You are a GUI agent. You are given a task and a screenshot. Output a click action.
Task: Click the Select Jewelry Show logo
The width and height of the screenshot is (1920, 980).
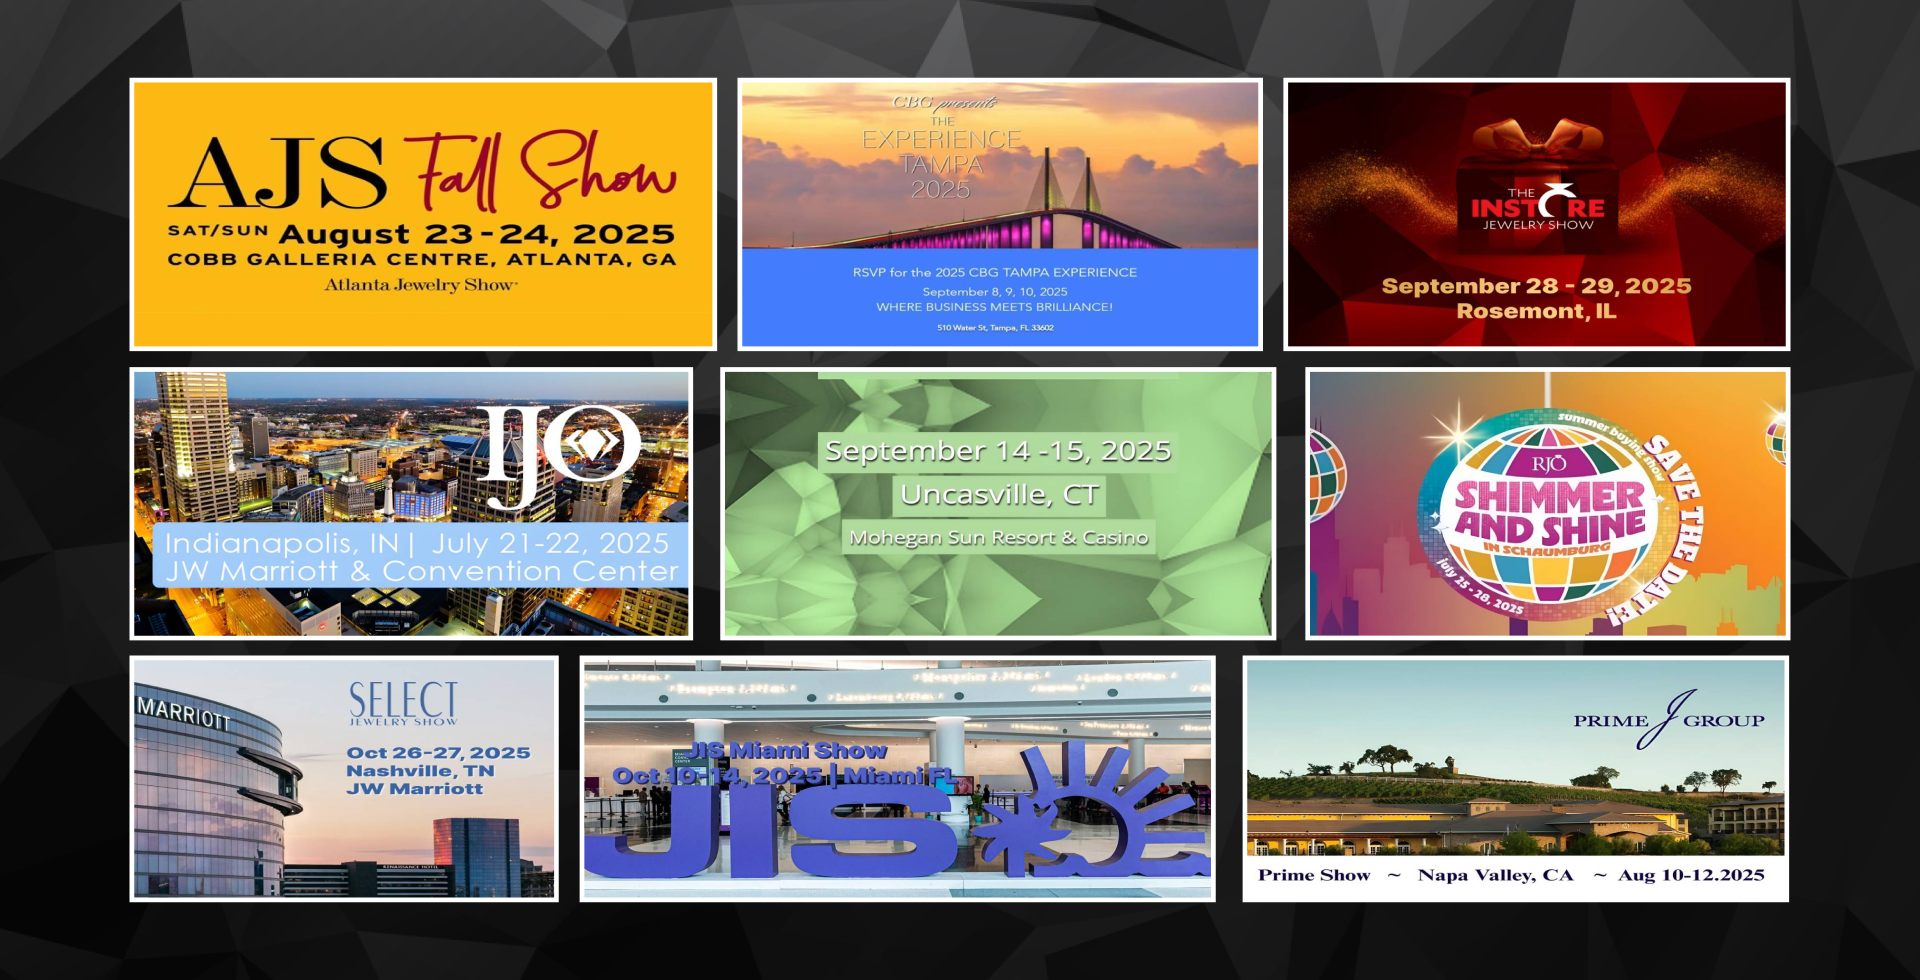tap(403, 703)
